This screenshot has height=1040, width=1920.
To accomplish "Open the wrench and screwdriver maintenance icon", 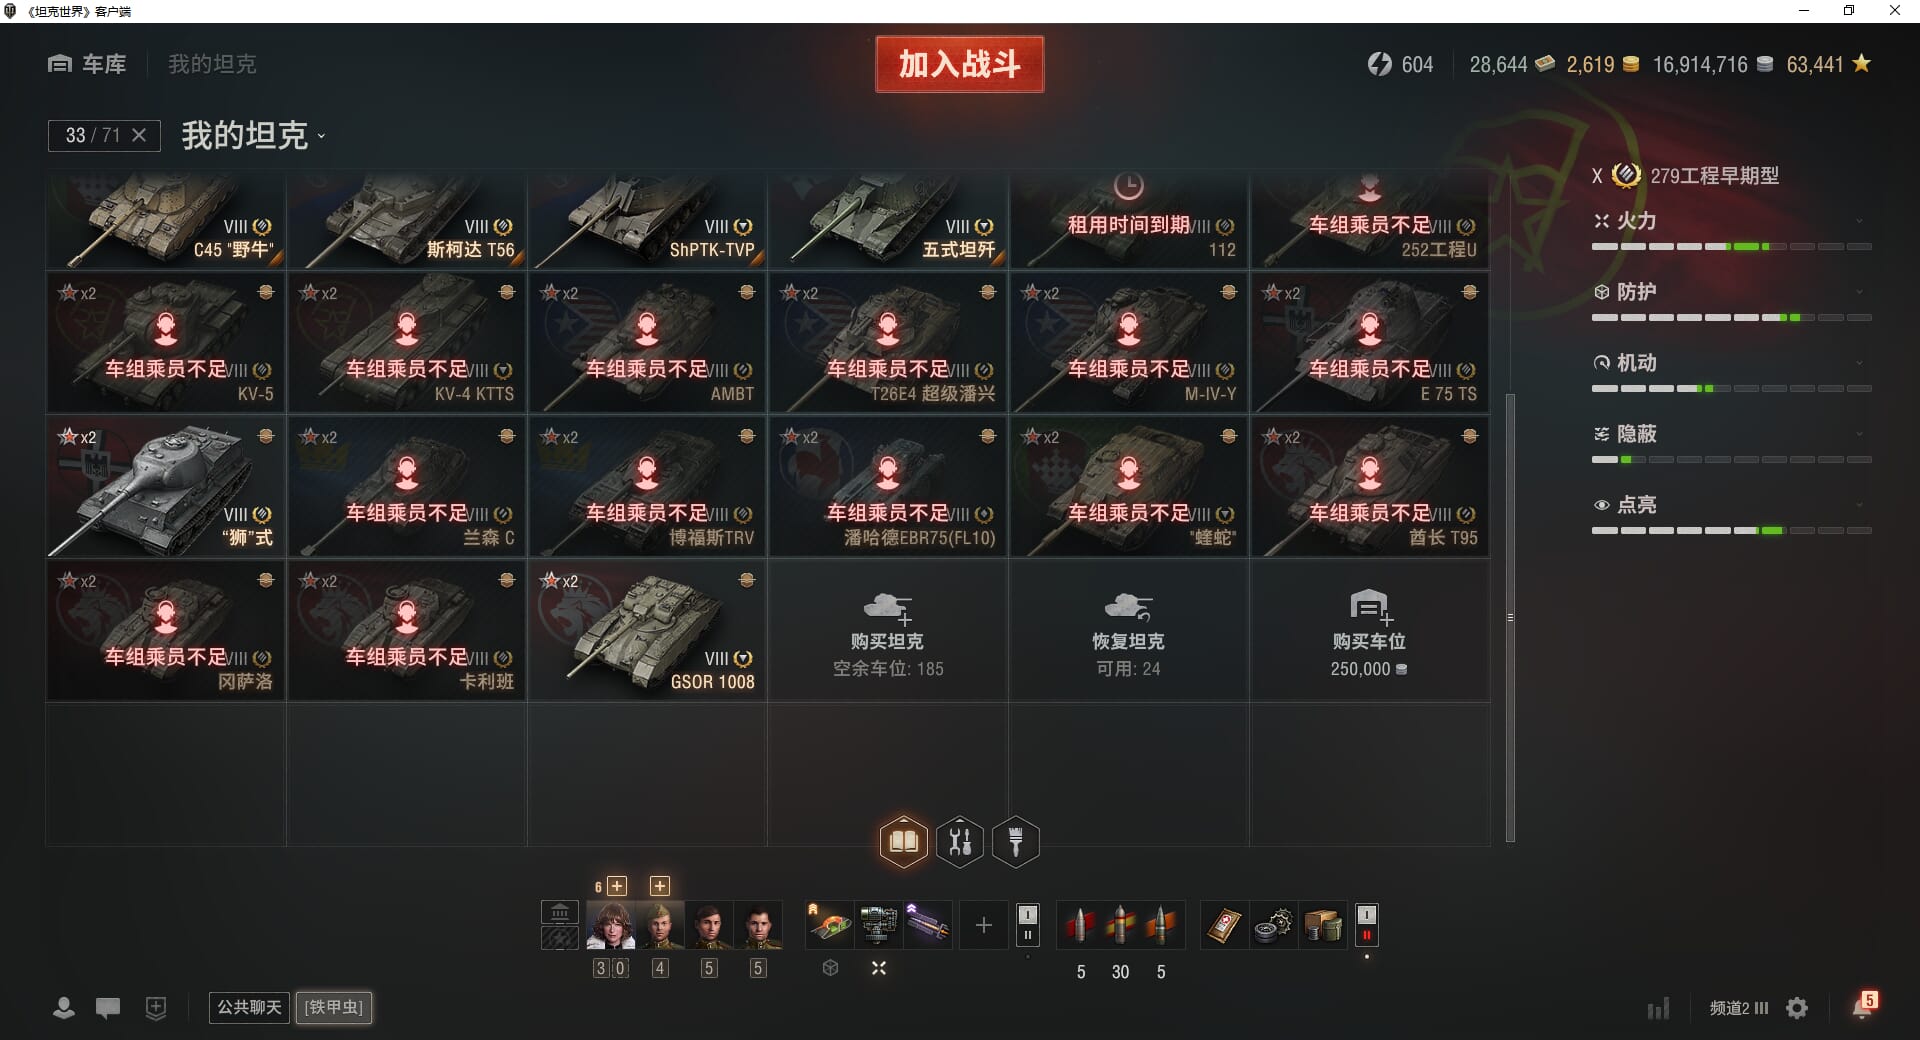I will 960,842.
